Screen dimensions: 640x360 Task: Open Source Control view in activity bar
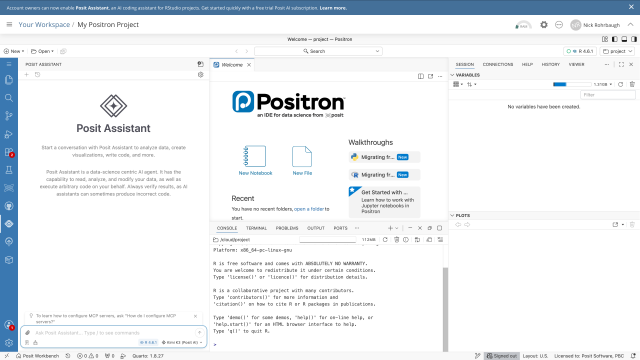[x=9, y=116]
